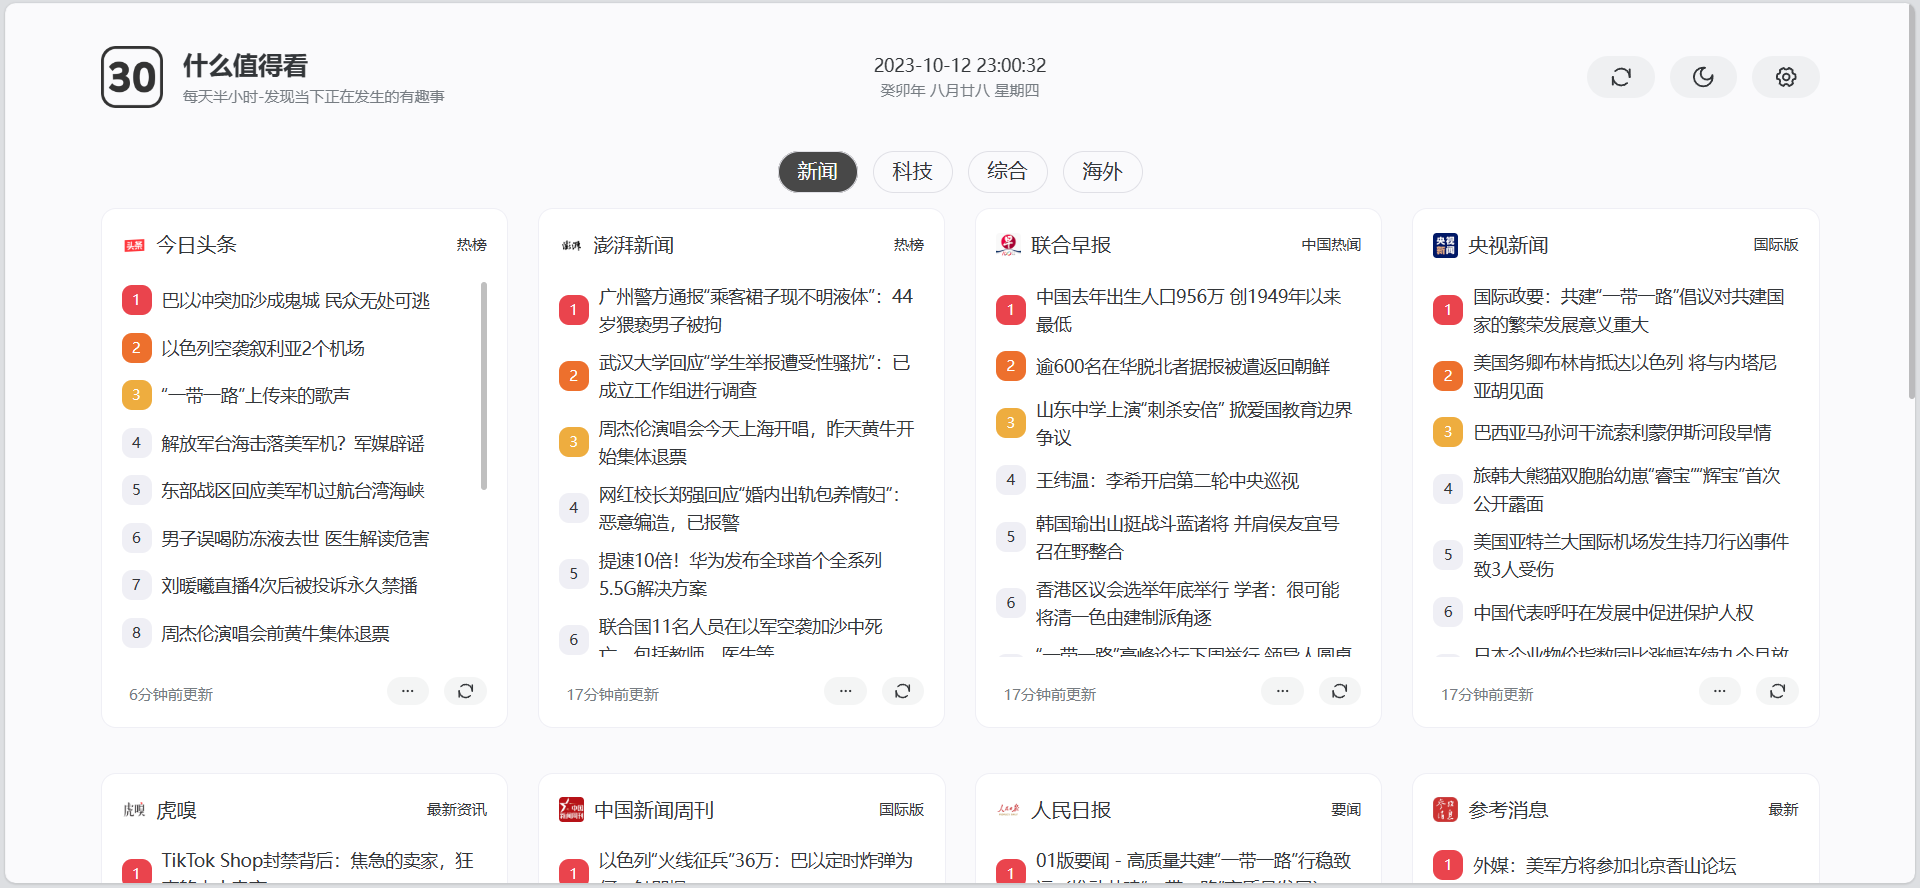1920x888 pixels.
Task: Refresh the 央视新闻 card
Action: (x=1777, y=691)
